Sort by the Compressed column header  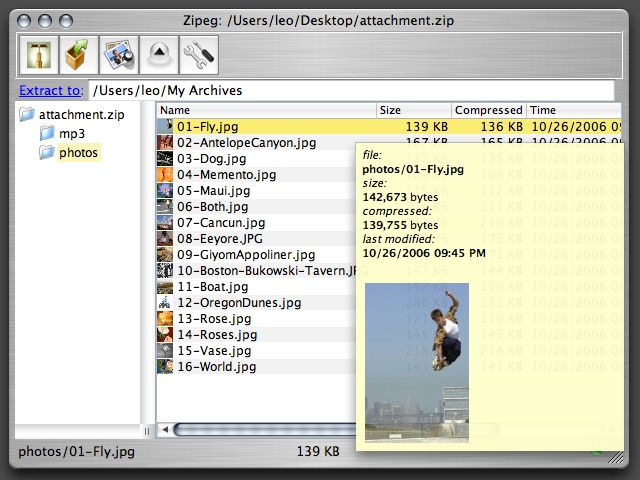point(489,110)
